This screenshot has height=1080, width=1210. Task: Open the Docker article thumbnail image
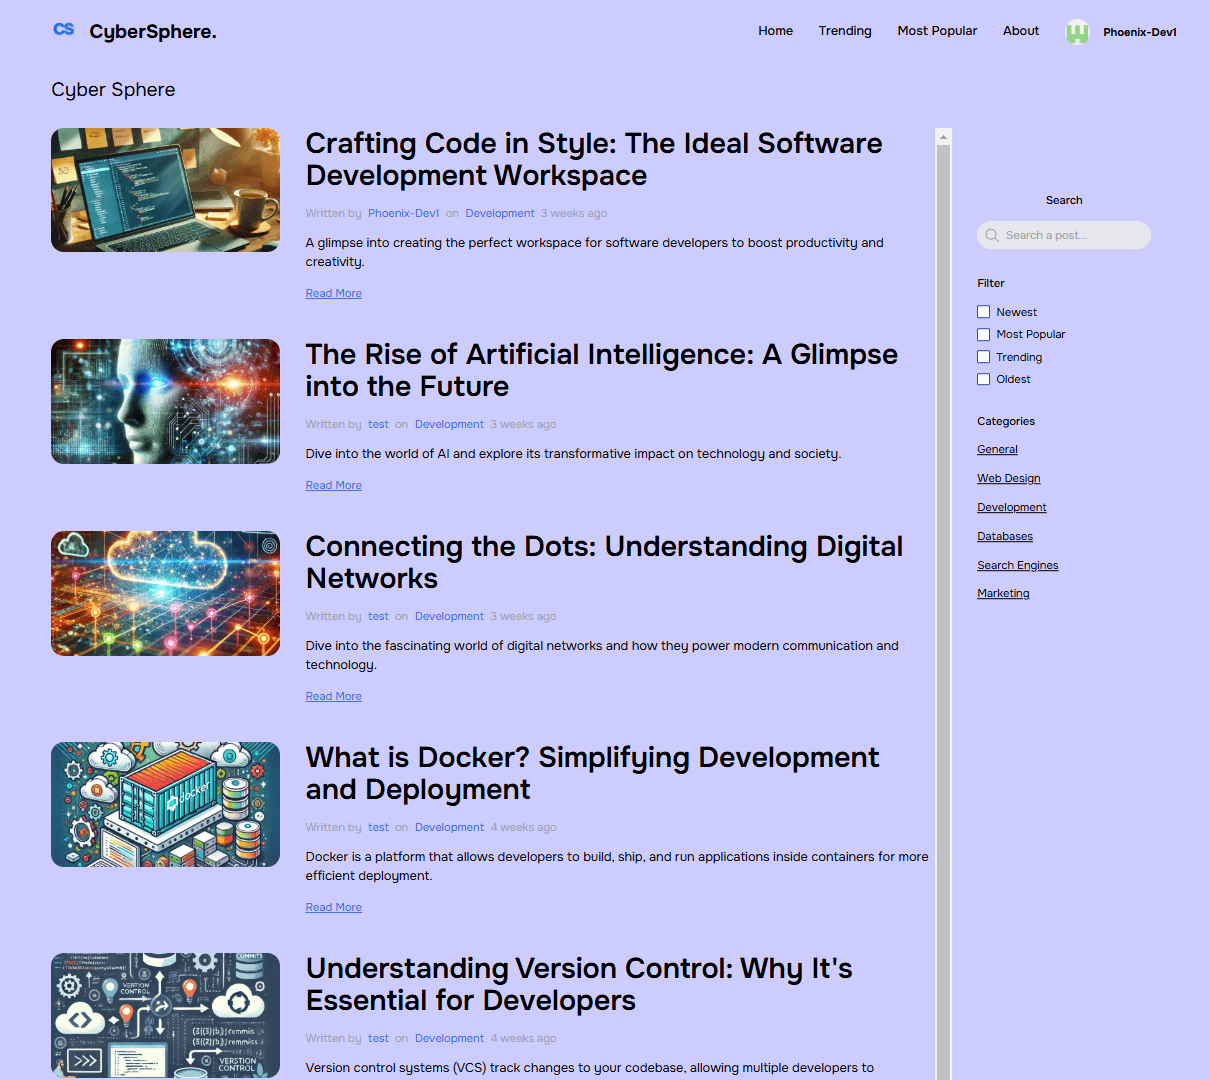[165, 804]
